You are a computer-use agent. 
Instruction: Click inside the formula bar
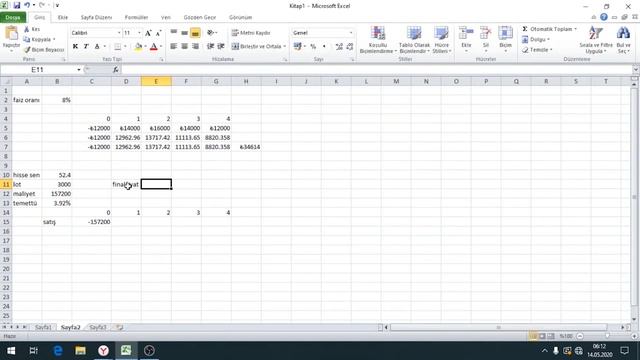(376, 70)
